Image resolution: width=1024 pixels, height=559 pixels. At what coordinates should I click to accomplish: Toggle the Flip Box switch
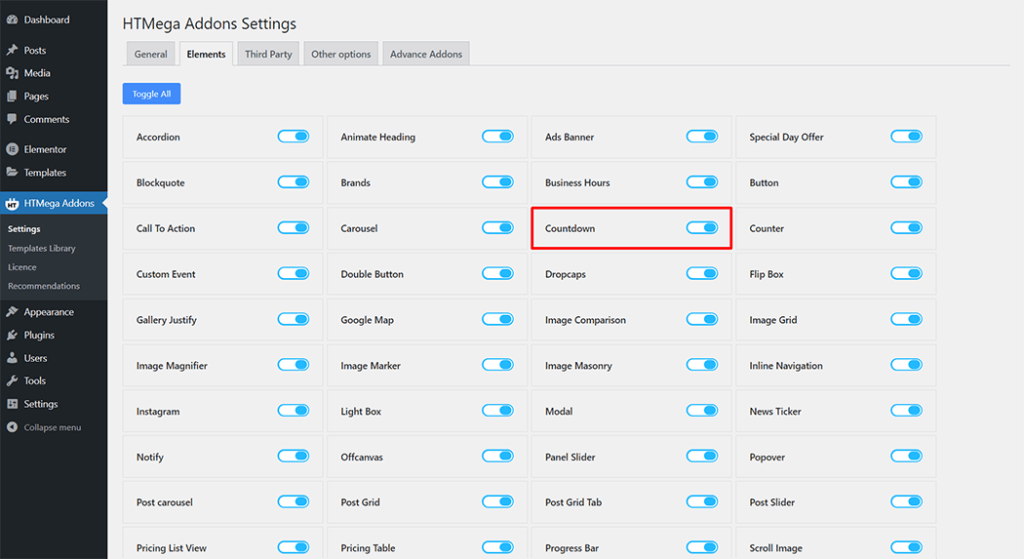906,274
